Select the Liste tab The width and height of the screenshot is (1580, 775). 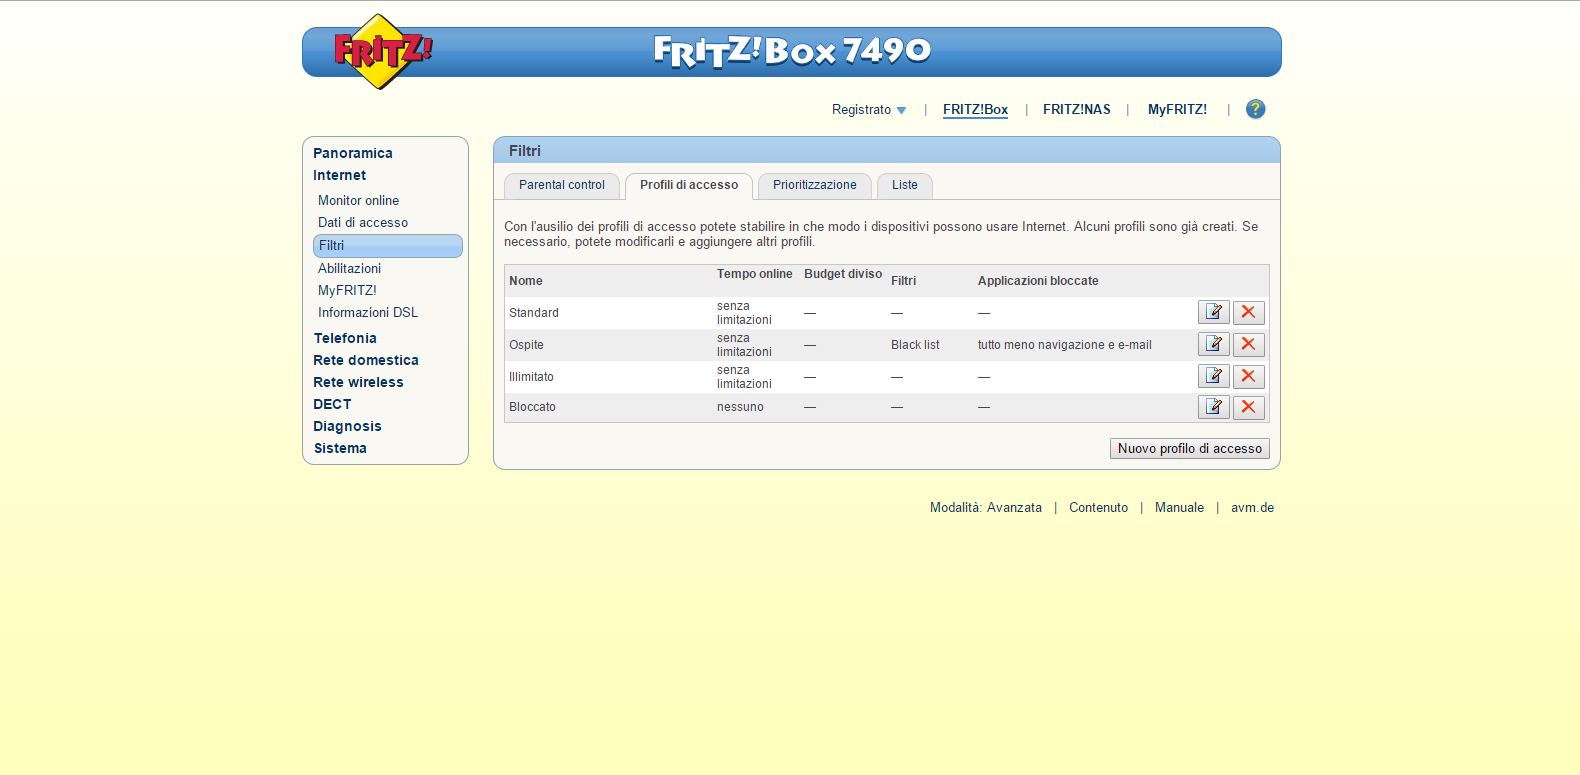click(904, 185)
